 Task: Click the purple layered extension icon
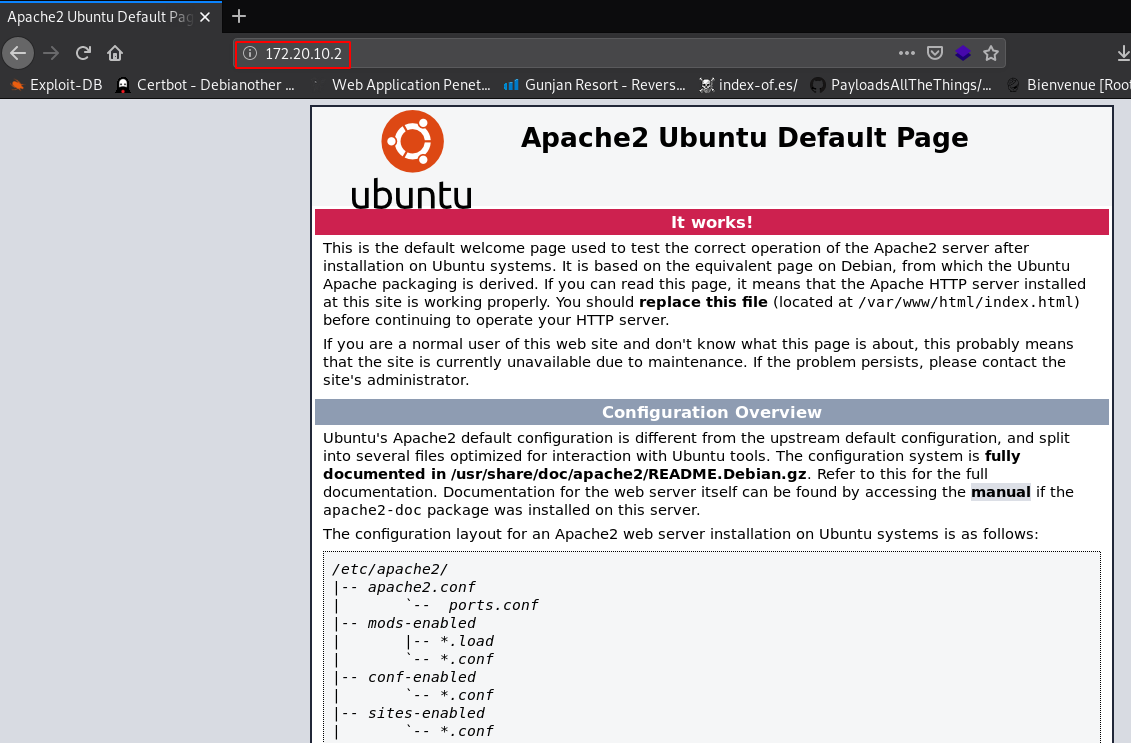[x=963, y=53]
